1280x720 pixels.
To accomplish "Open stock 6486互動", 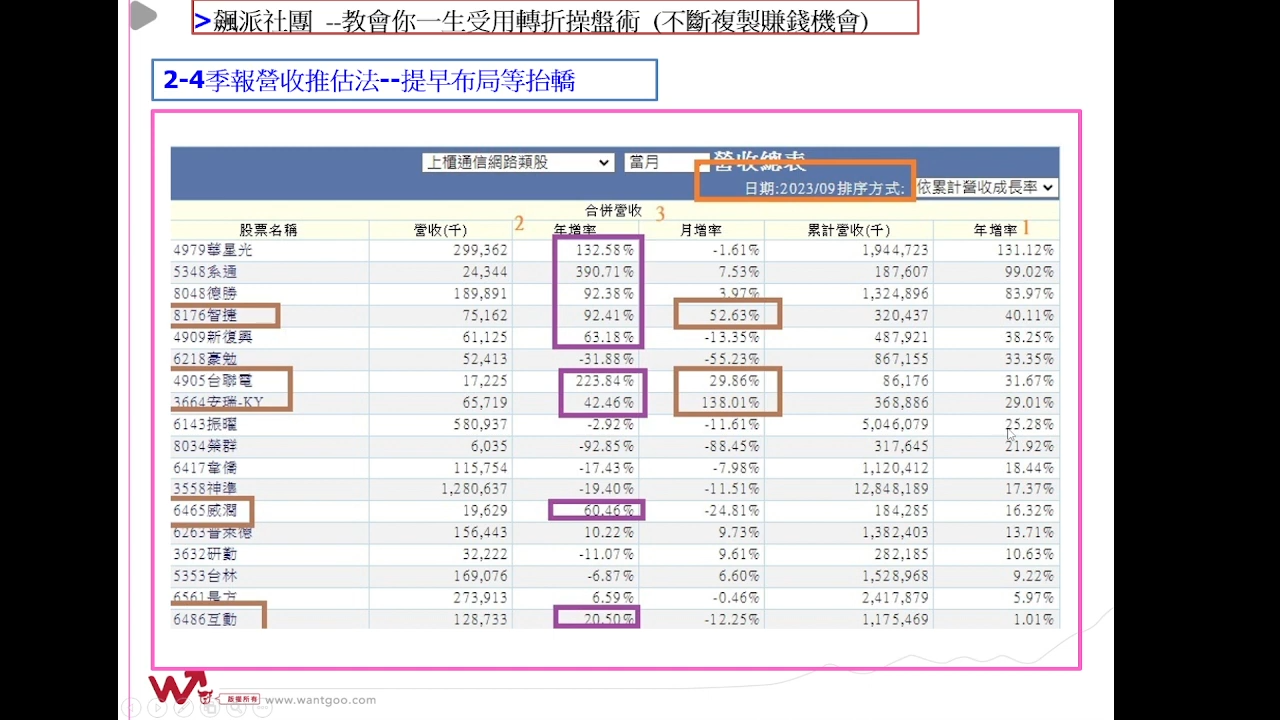I will point(205,620).
